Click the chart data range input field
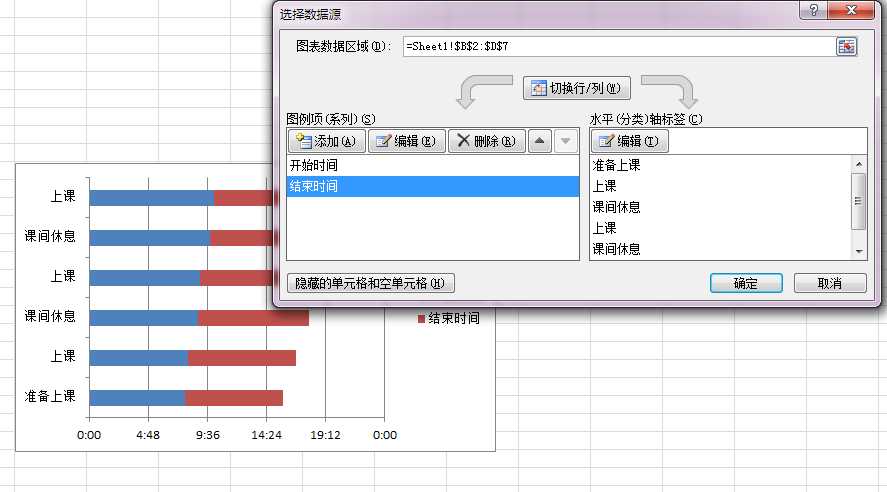The width and height of the screenshot is (887, 492). 618,46
